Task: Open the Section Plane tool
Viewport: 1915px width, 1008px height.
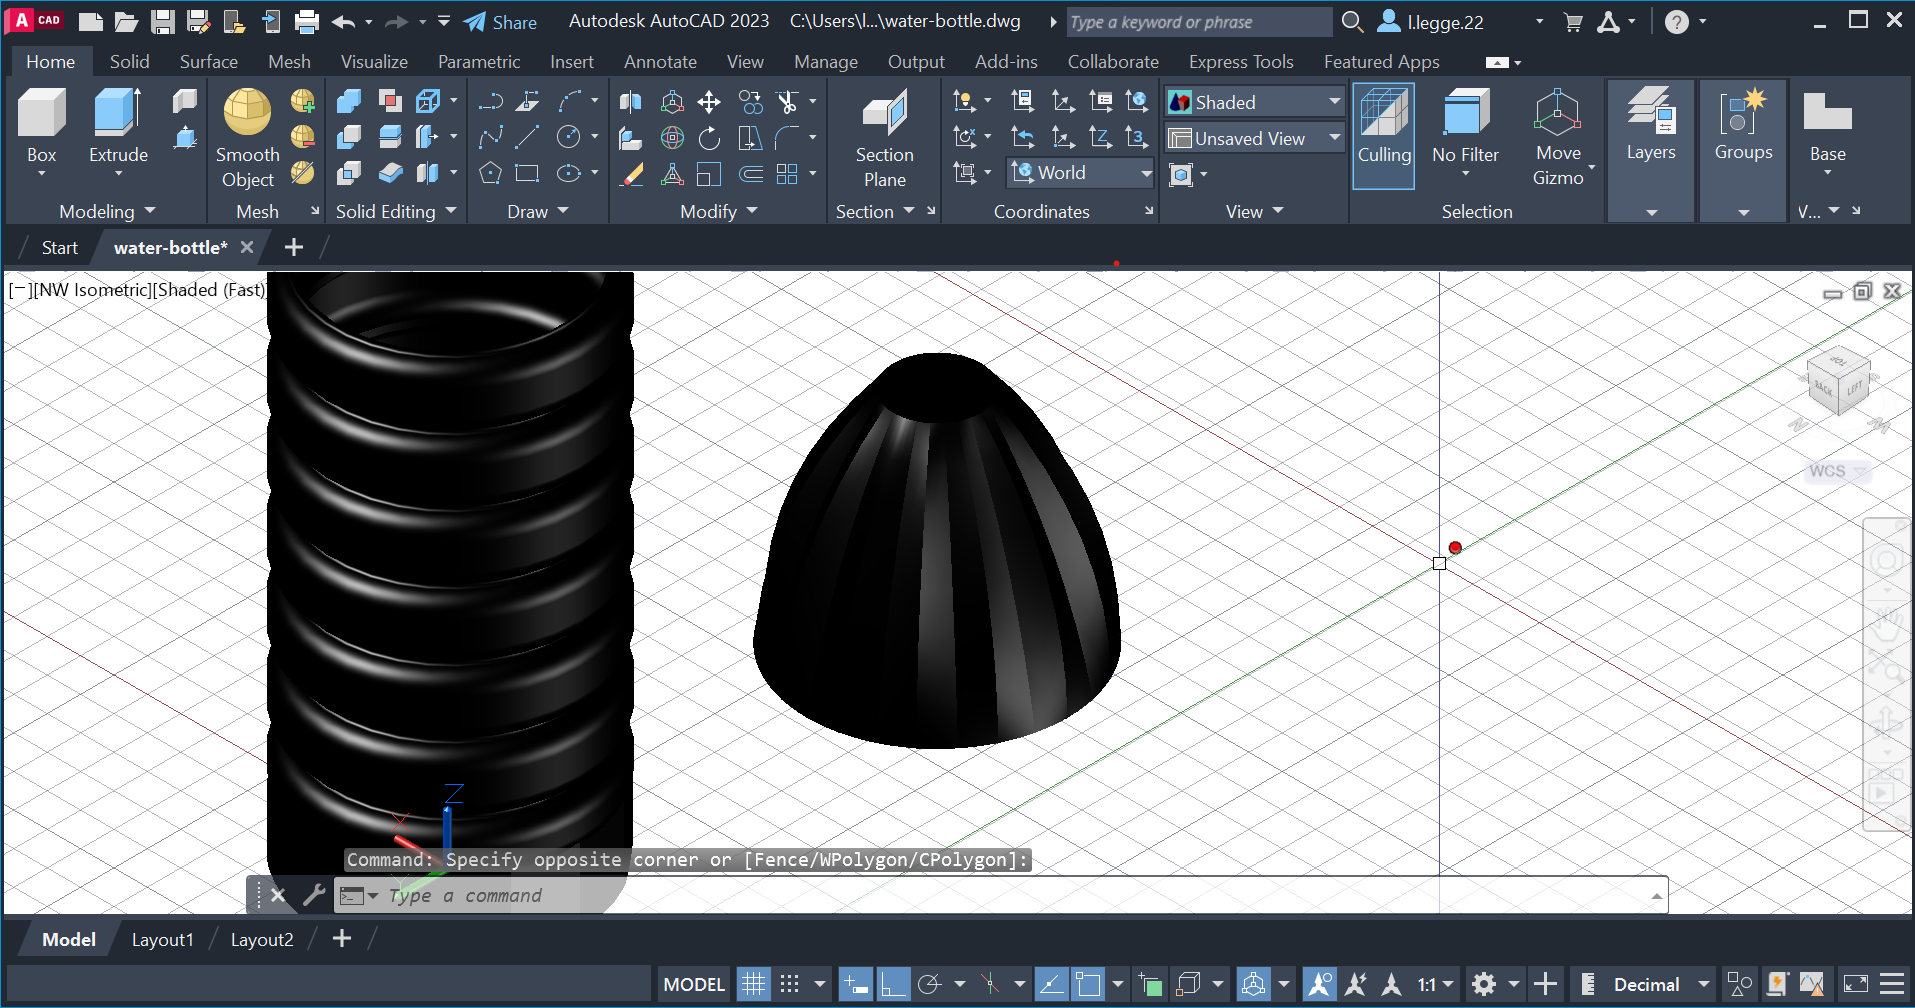Action: [x=884, y=138]
